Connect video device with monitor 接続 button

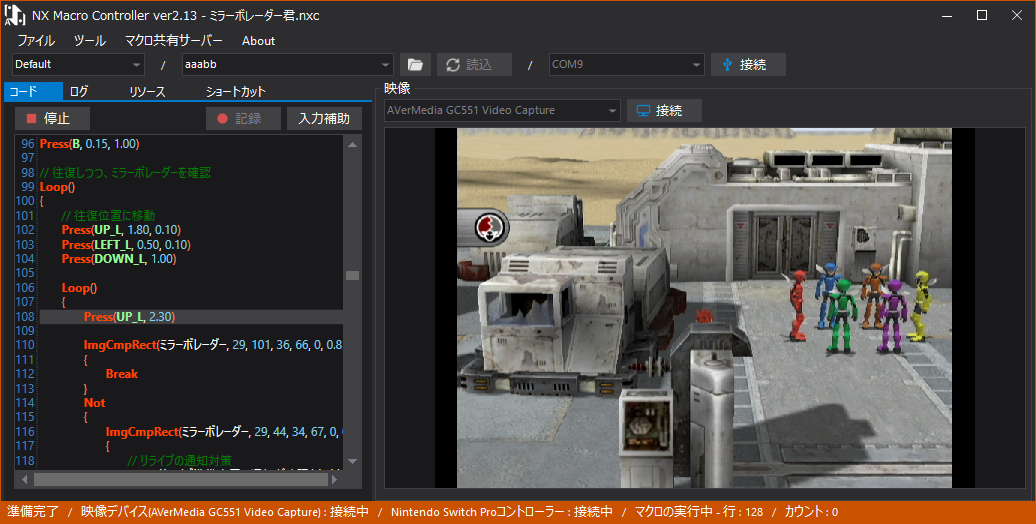[x=664, y=110]
